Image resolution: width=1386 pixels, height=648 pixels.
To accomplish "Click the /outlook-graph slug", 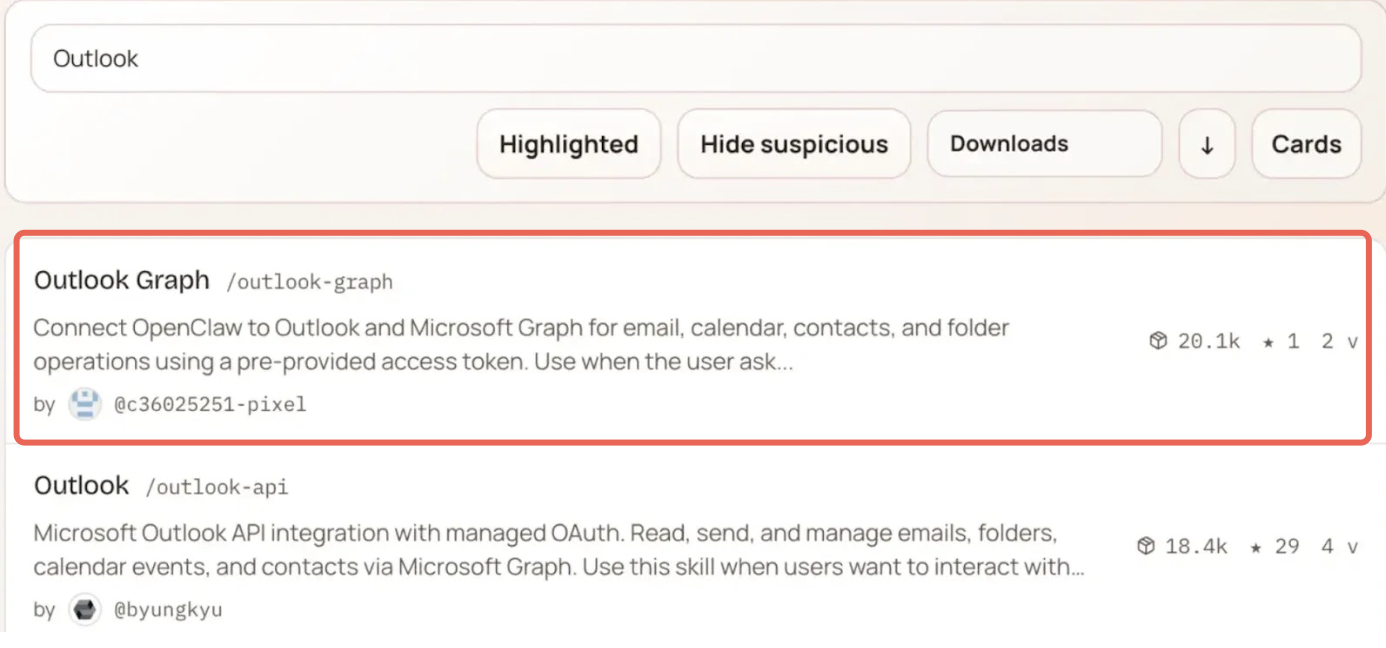I will (x=309, y=282).
